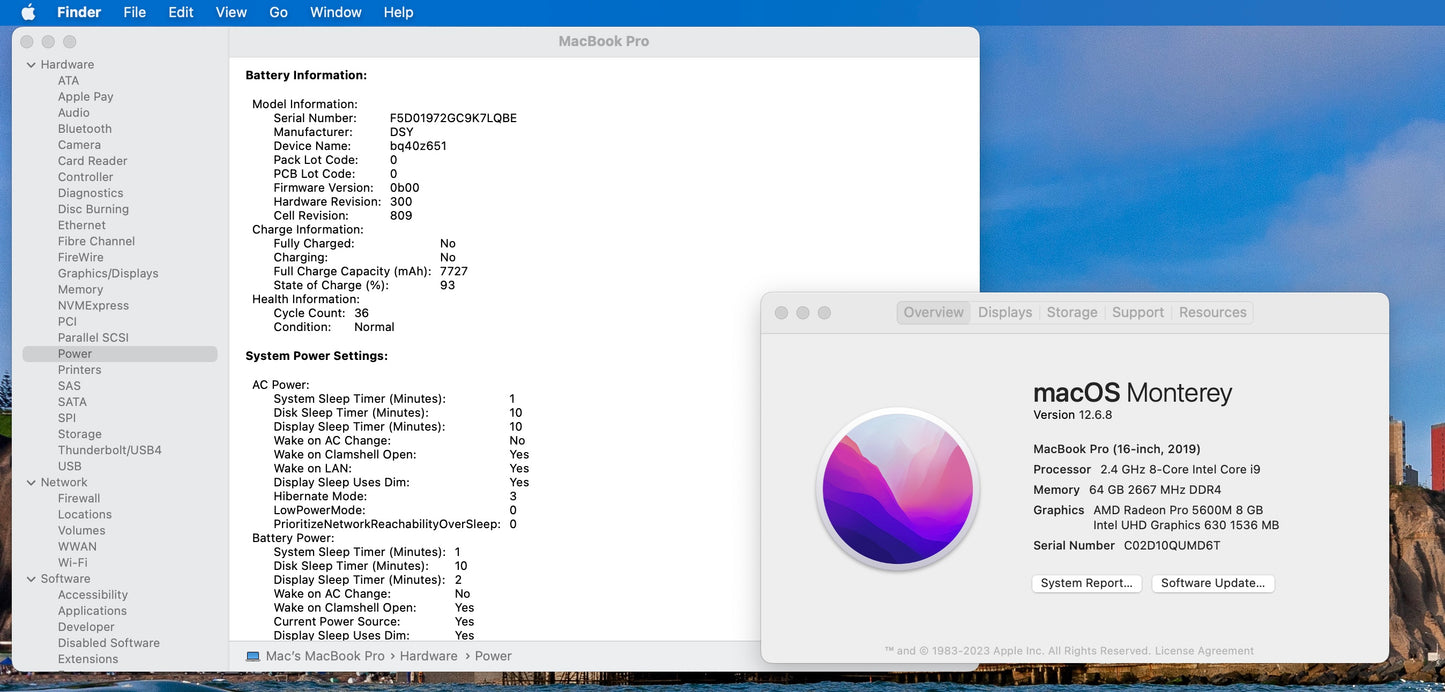Collapse the Network section chevron

pos(30,483)
